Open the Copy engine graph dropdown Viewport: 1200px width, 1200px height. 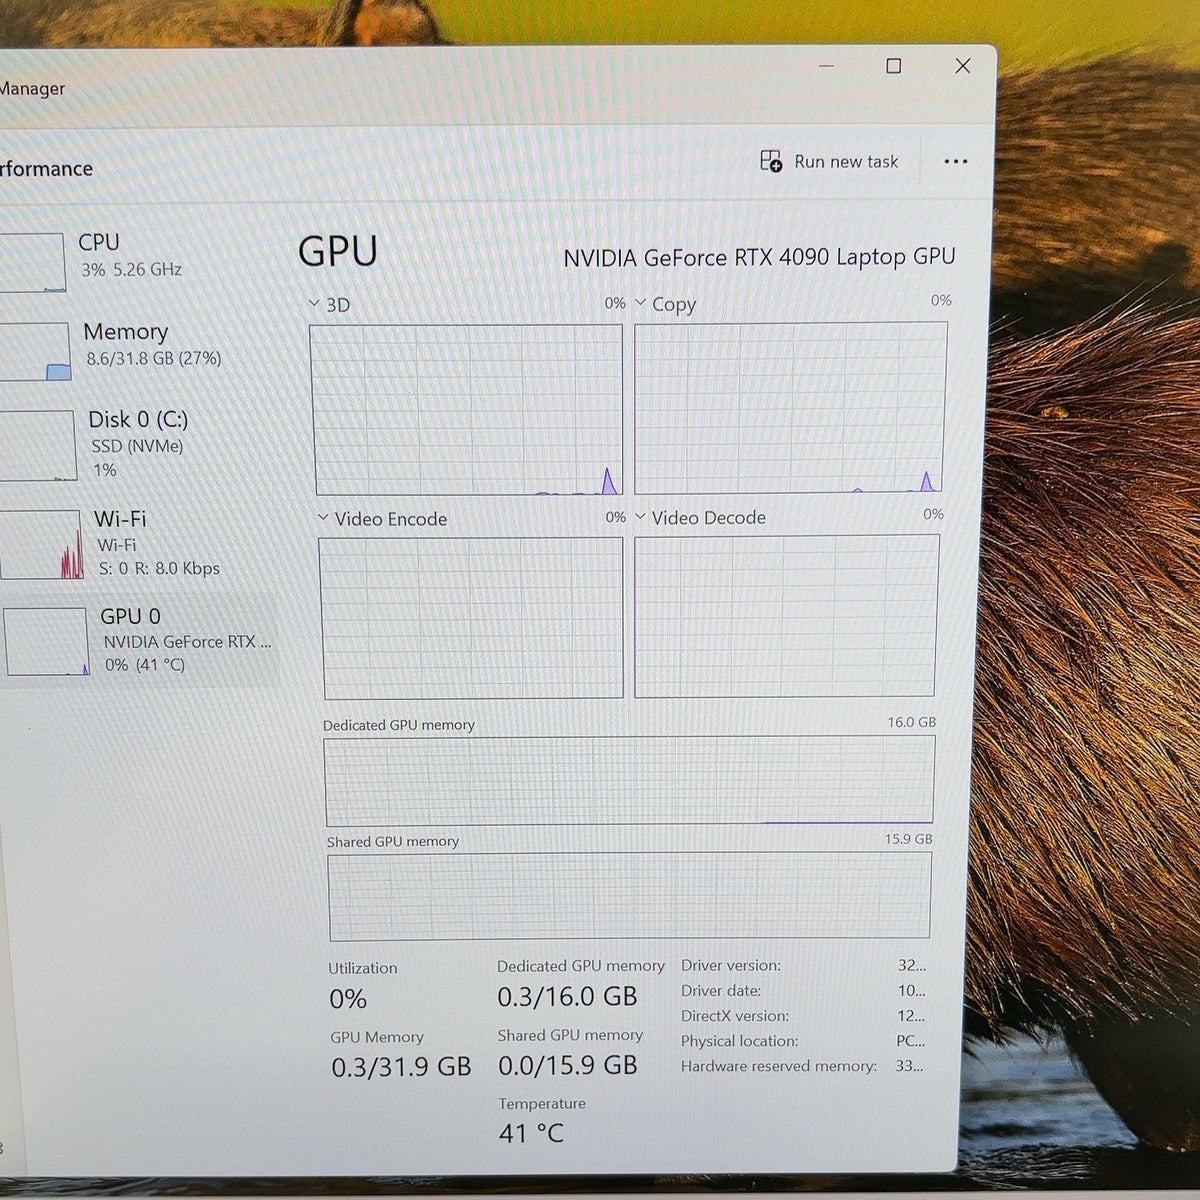(x=640, y=303)
